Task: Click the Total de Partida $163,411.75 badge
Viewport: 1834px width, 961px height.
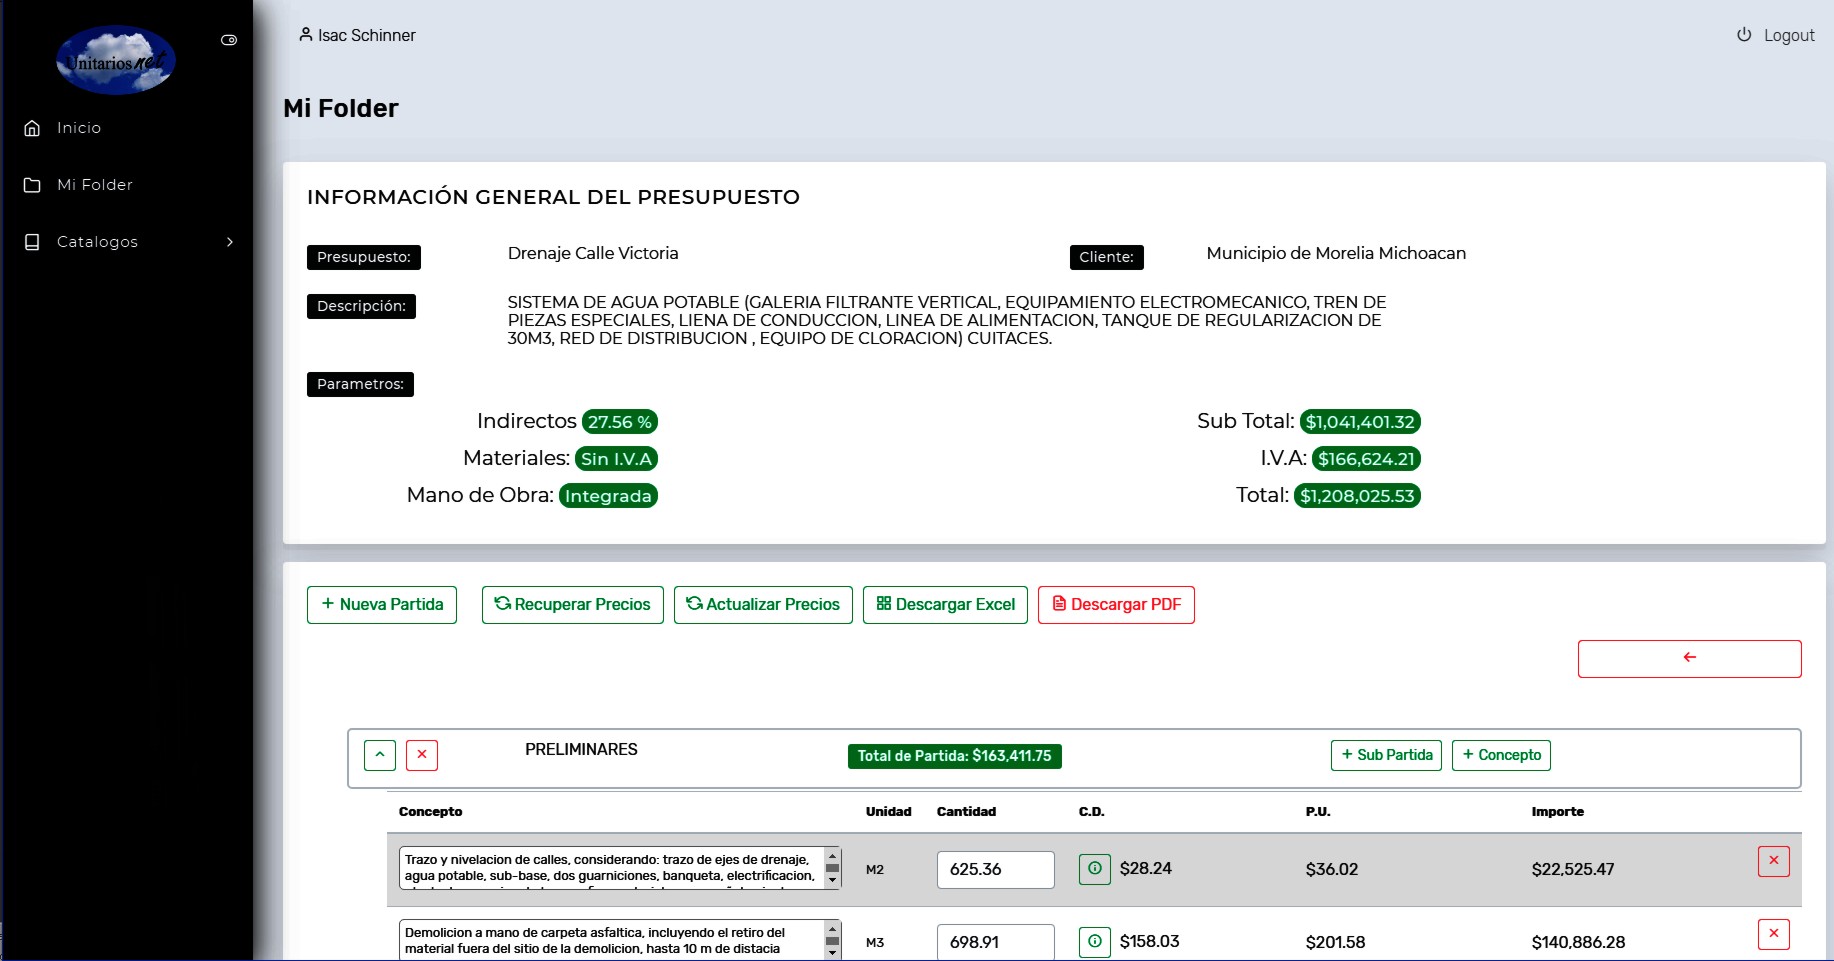Action: pyautogui.click(x=954, y=756)
